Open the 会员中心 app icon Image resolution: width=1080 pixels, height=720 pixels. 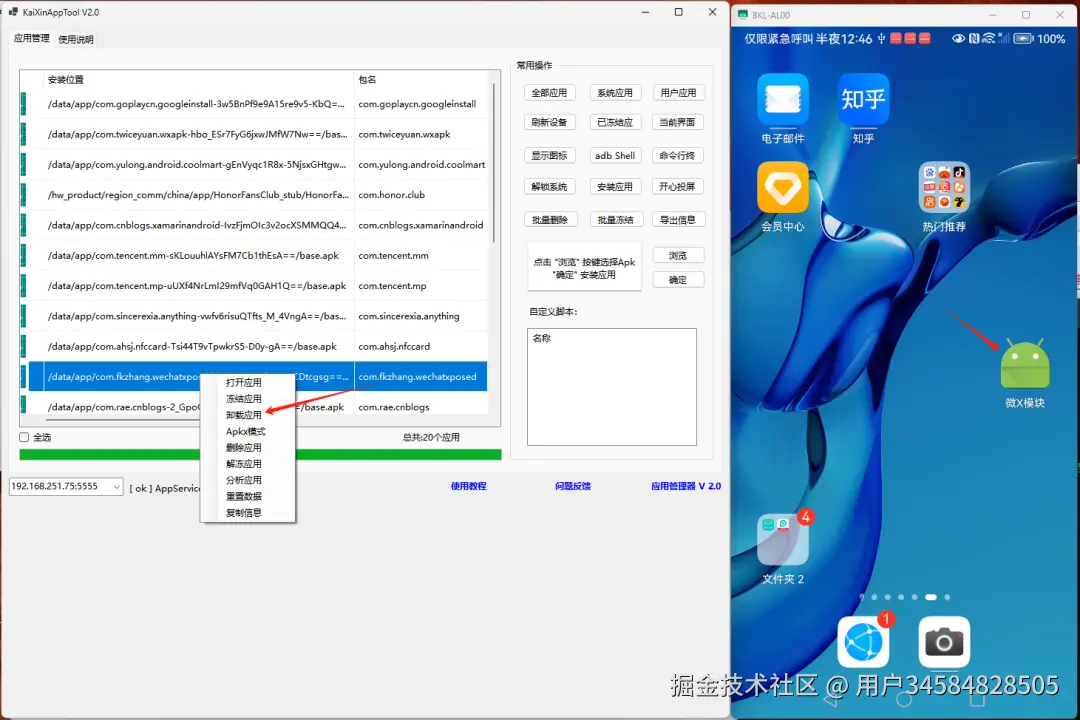point(782,187)
